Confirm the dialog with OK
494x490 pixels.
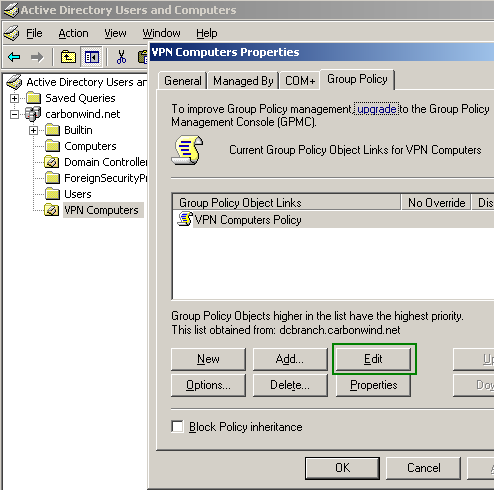pyautogui.click(x=342, y=468)
